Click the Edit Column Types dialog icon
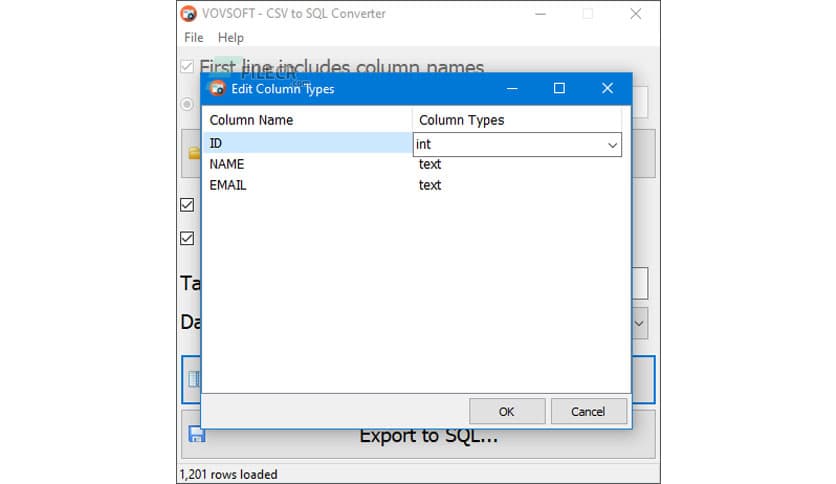Image resolution: width=836 pixels, height=484 pixels. coord(217,88)
